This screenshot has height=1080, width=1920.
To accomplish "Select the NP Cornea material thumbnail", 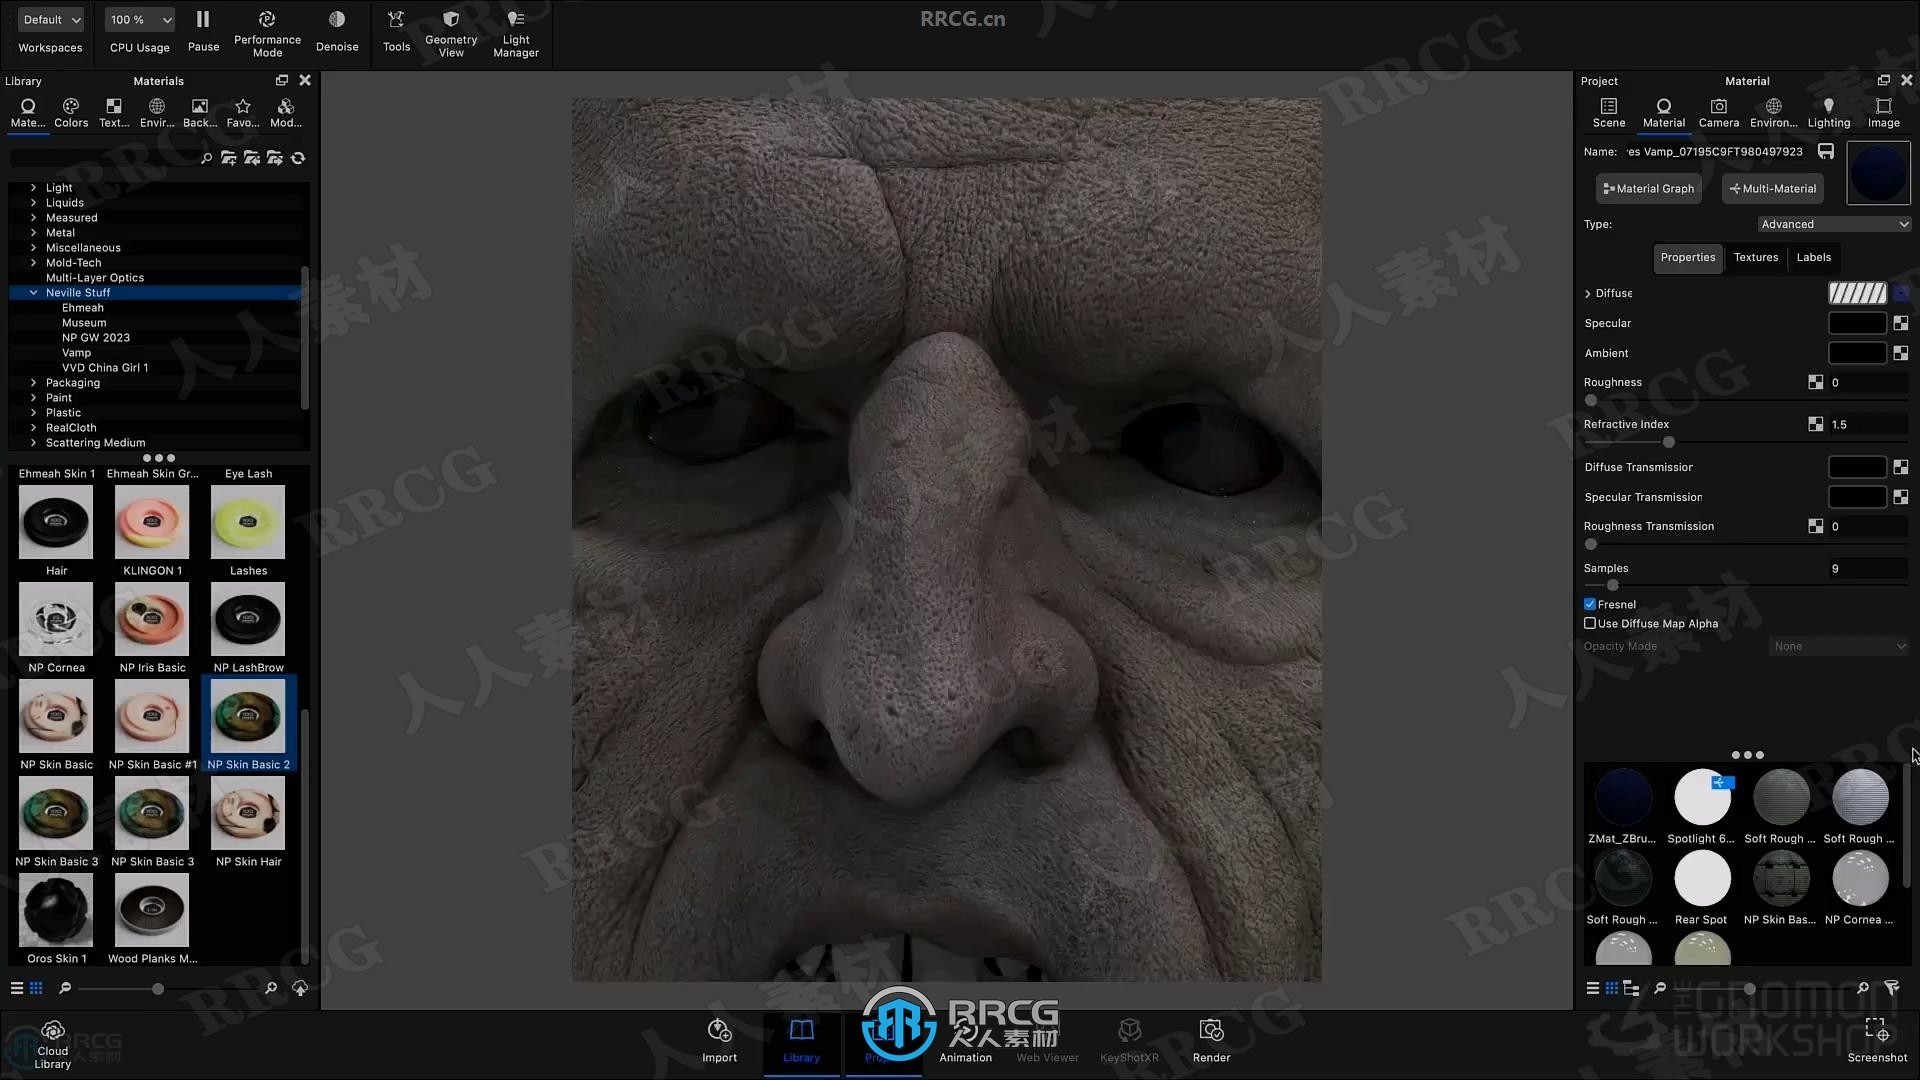I will pos(56,619).
